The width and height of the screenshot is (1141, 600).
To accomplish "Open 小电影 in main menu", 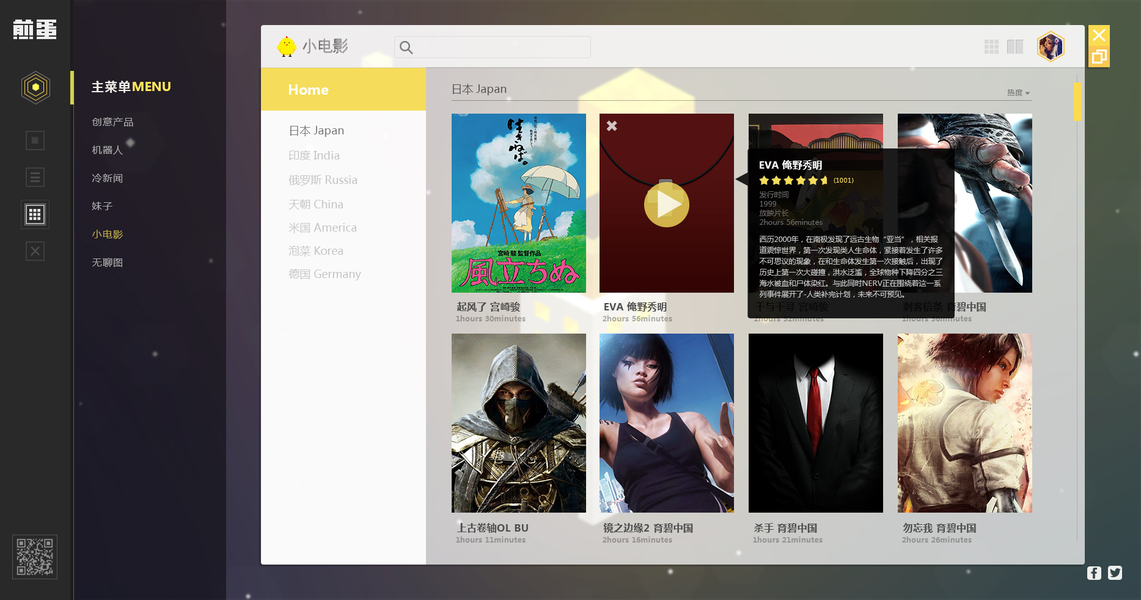I will [x=107, y=234].
